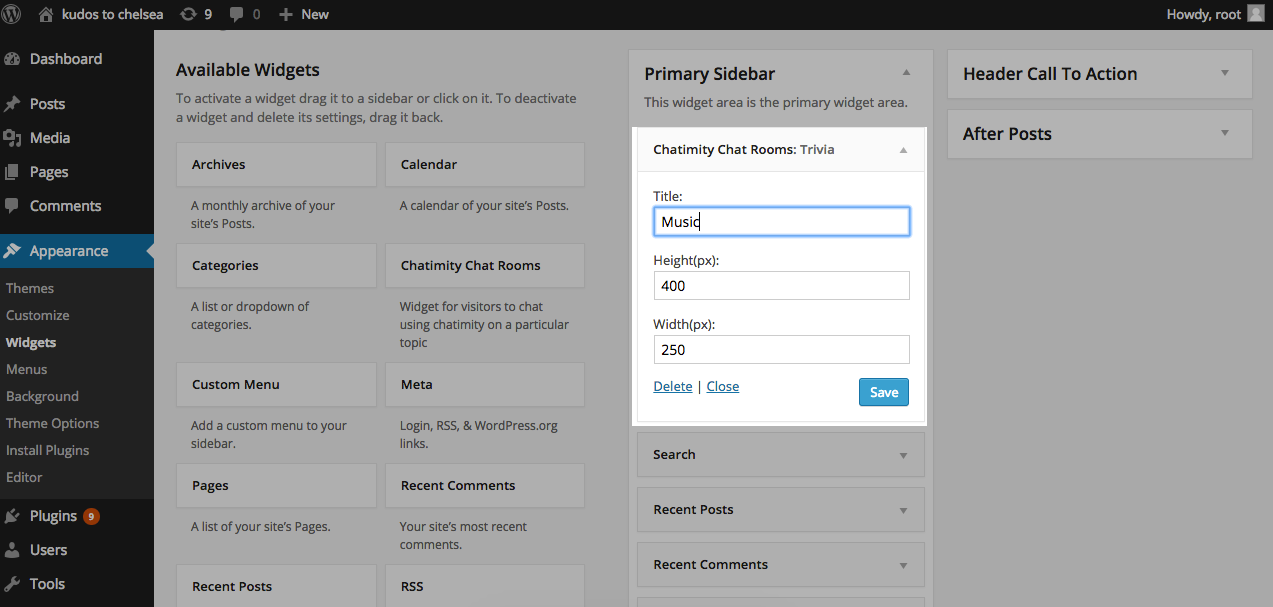Screen dimensions: 1273x607
Task: Select the Categories available widget
Action: tap(276, 265)
